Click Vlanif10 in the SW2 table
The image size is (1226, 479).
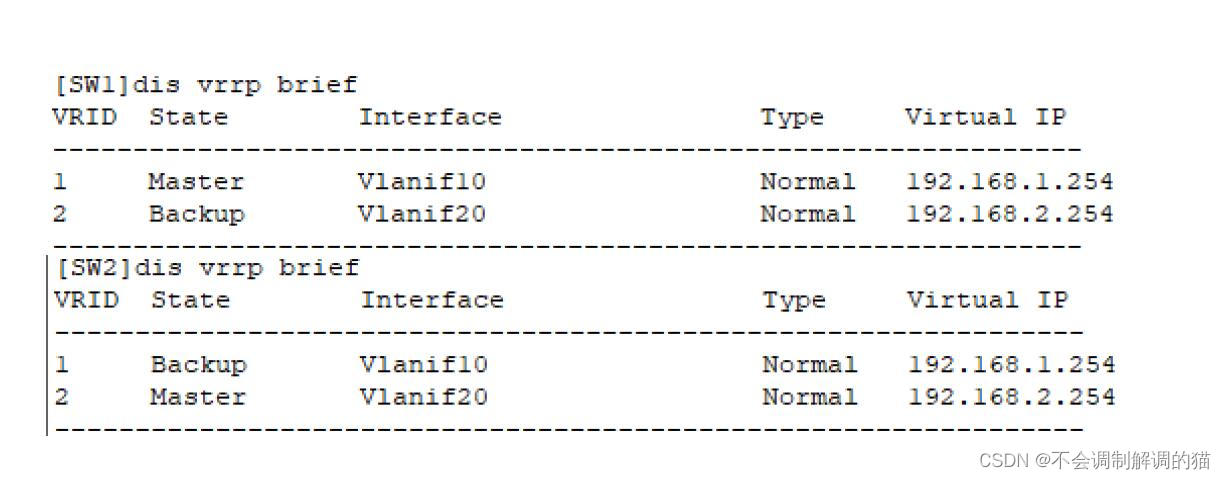coord(423,365)
